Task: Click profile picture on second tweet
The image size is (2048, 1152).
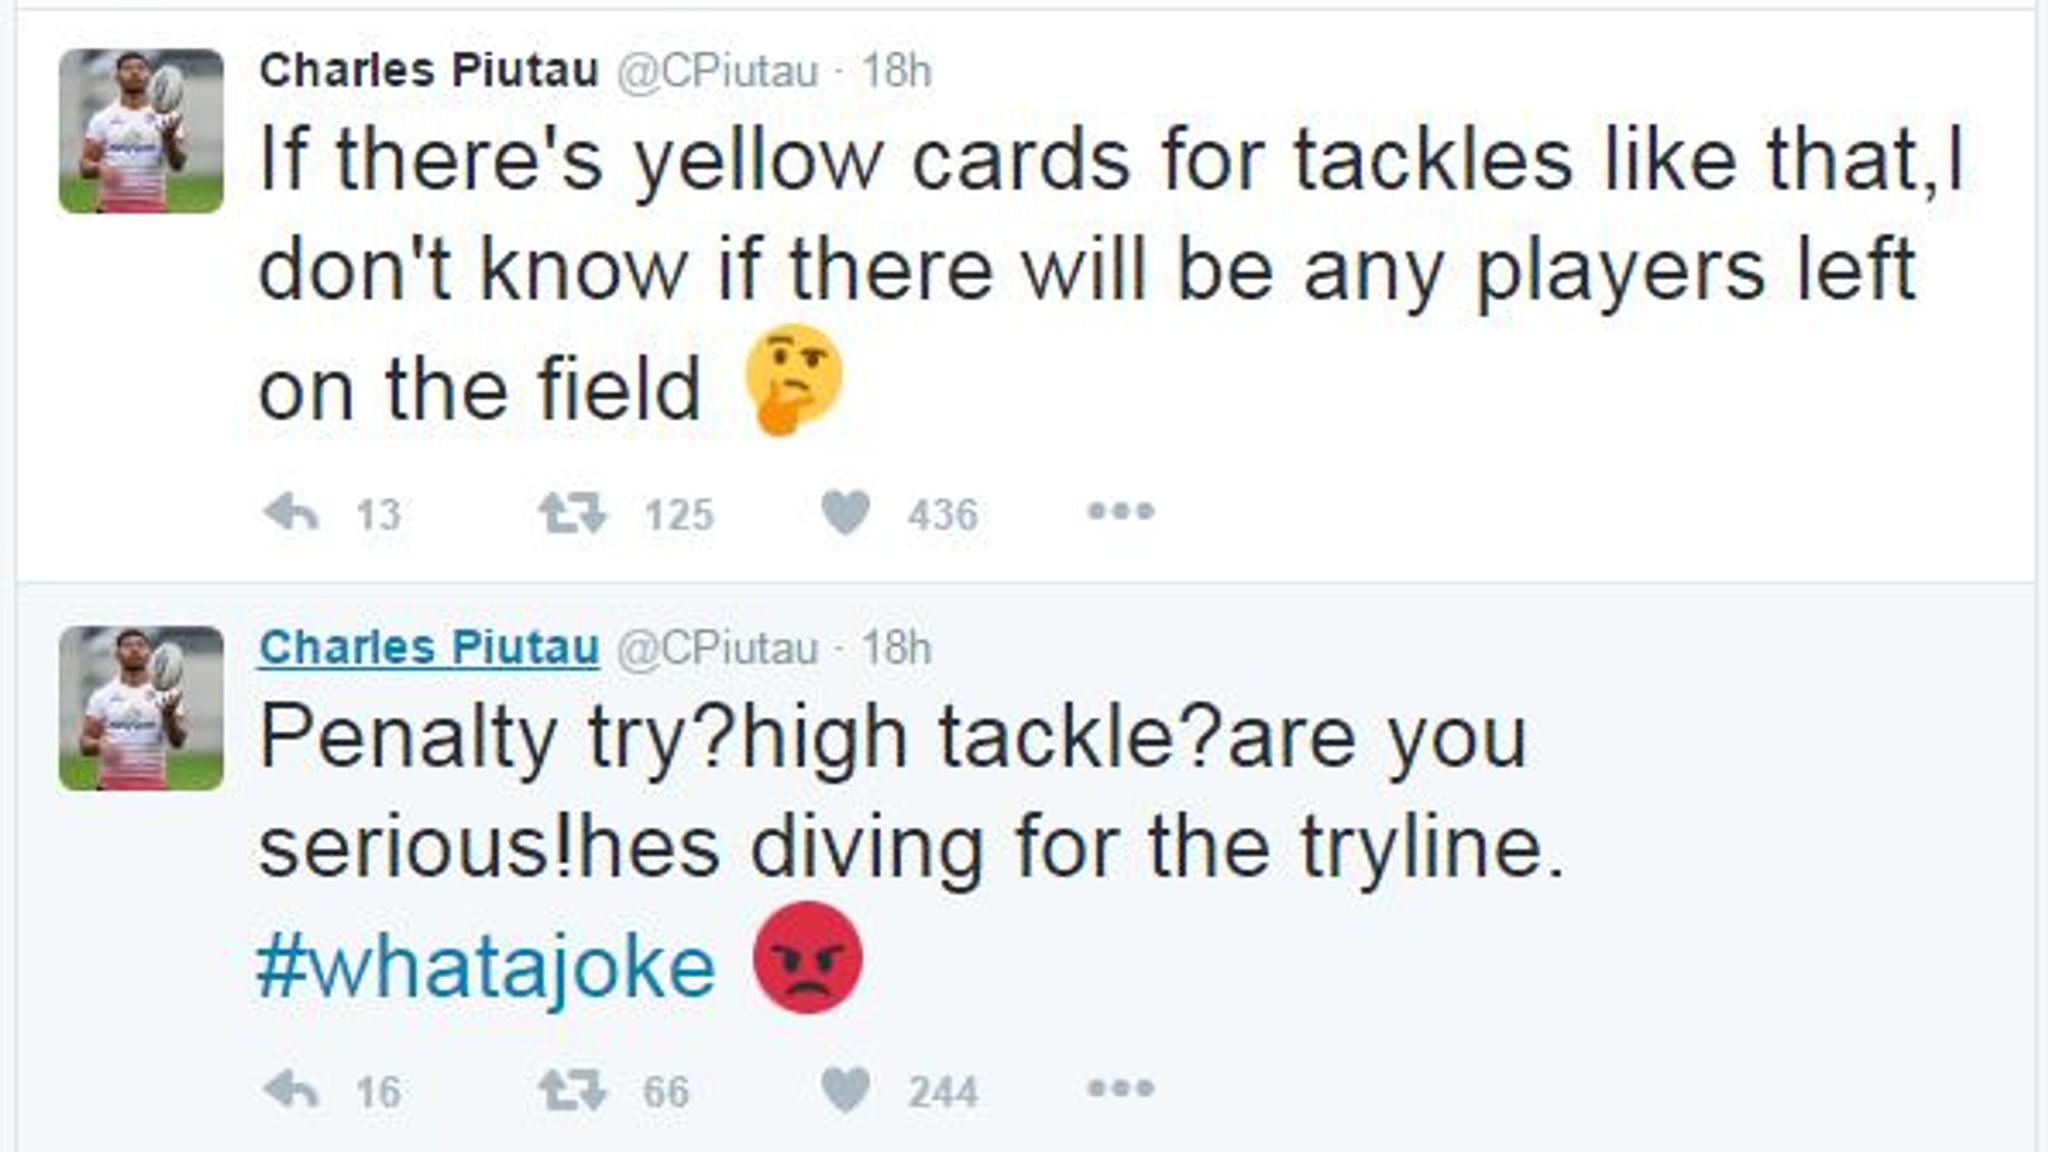Action: (141, 708)
